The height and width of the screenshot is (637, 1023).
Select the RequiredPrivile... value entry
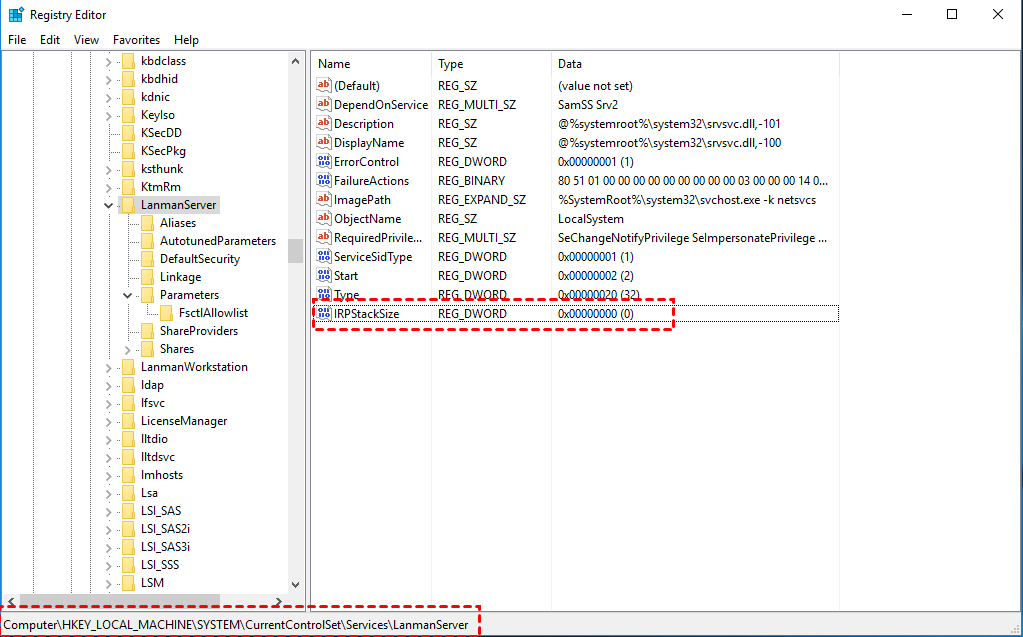(378, 238)
